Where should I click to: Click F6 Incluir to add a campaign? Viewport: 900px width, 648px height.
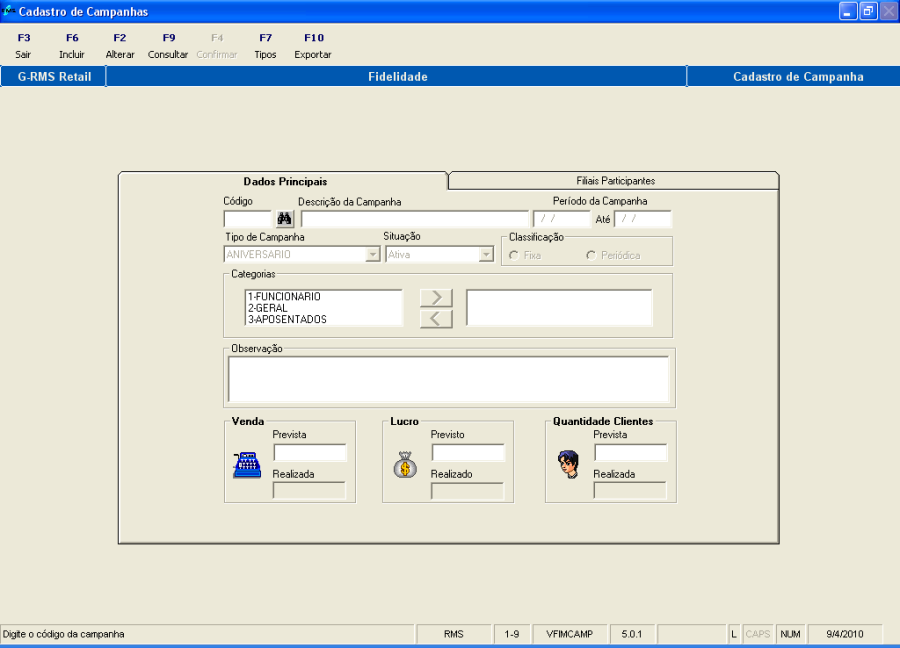pos(72,46)
